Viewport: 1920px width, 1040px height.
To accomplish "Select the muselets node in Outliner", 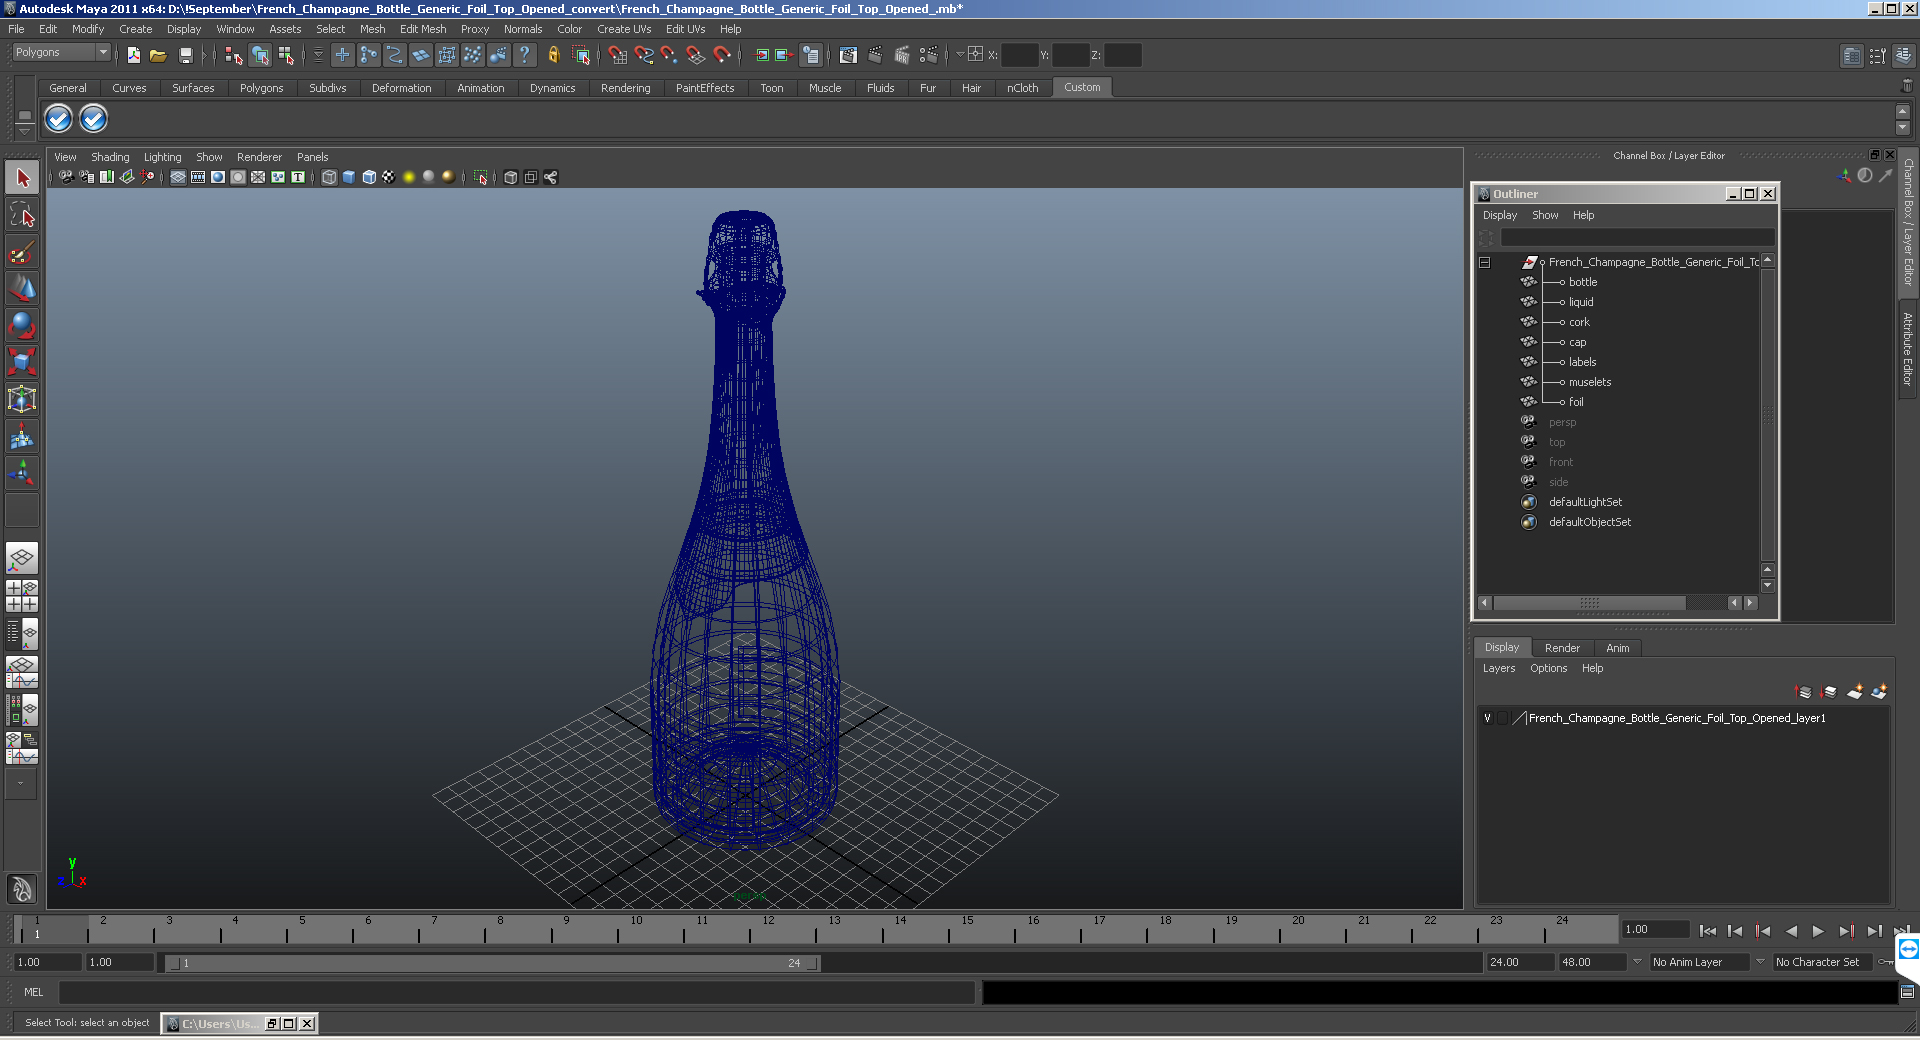I will [1590, 382].
